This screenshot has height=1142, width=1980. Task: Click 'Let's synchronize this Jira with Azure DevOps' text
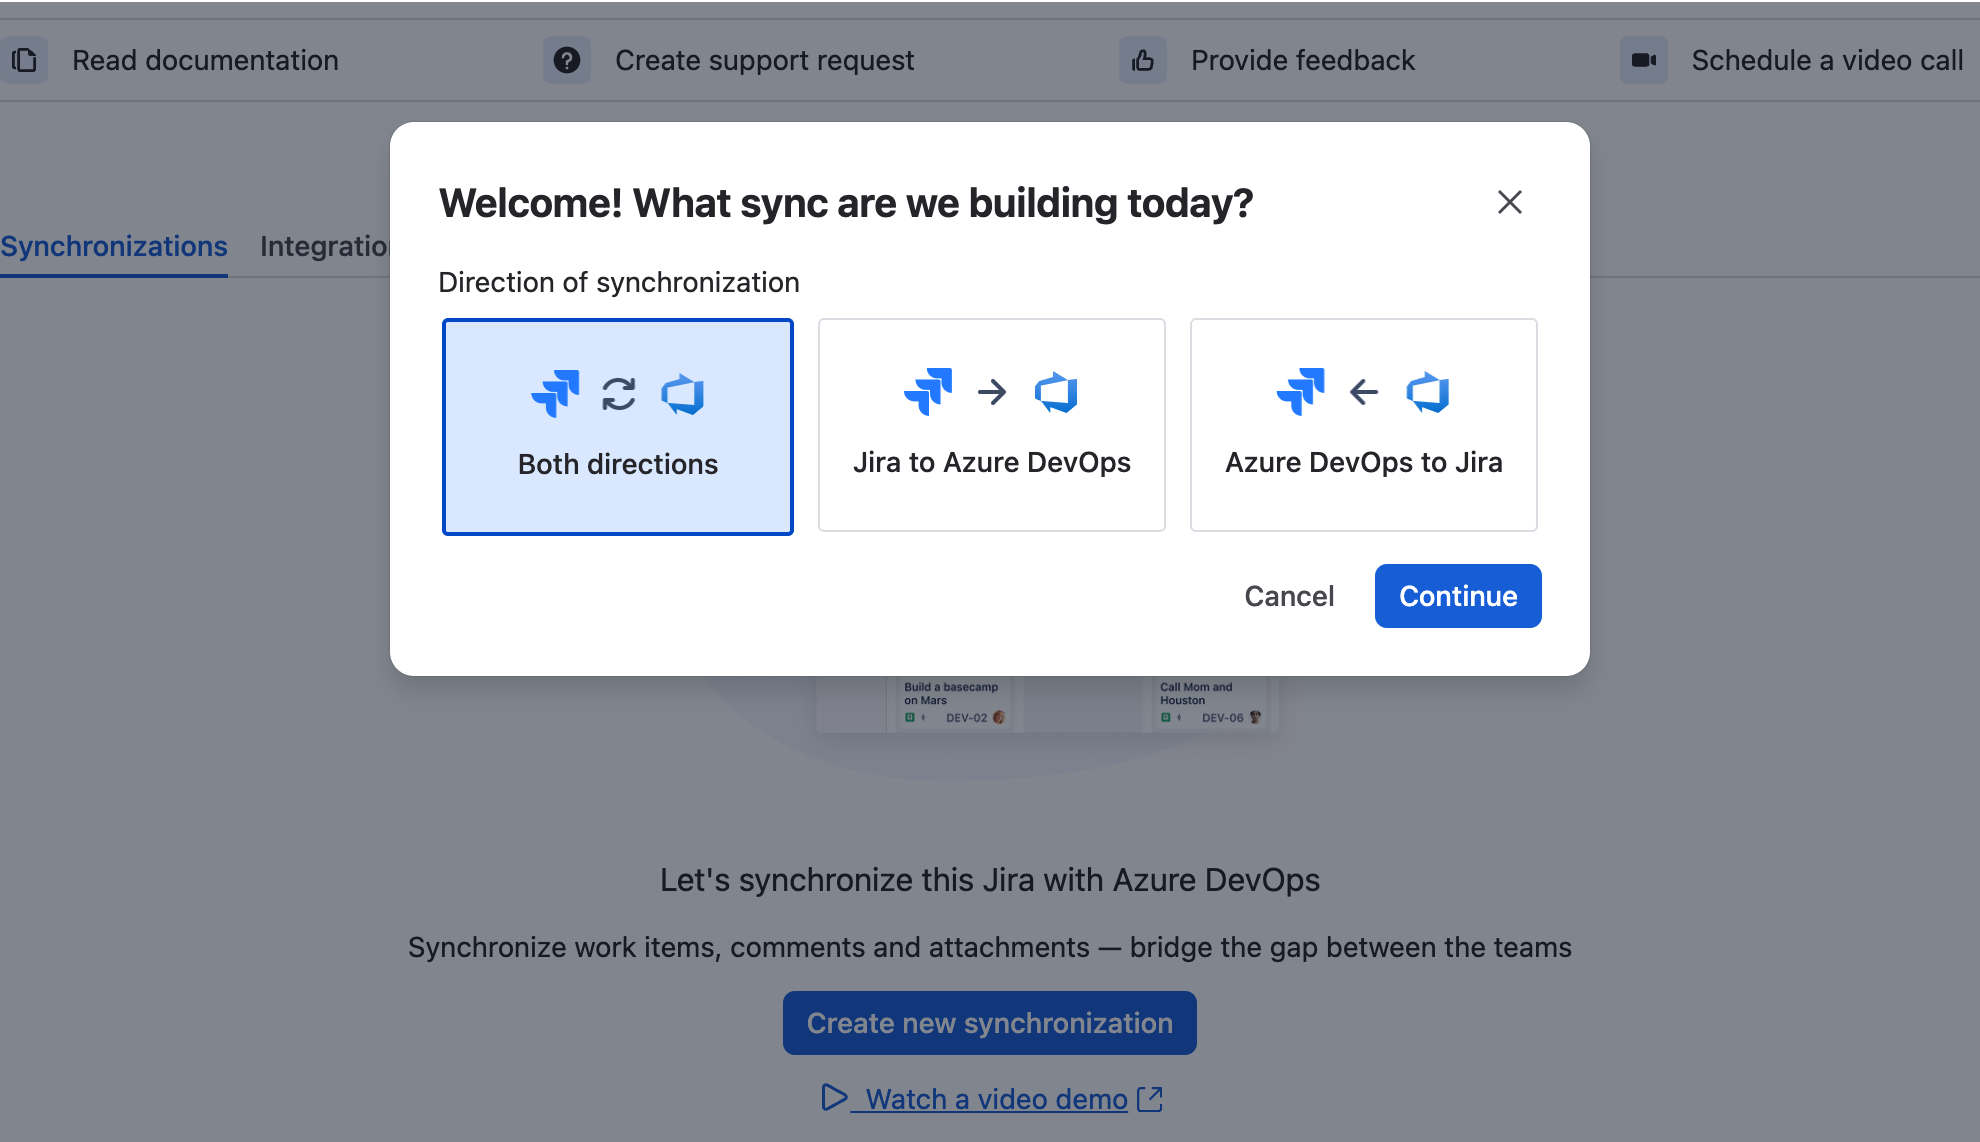990,880
